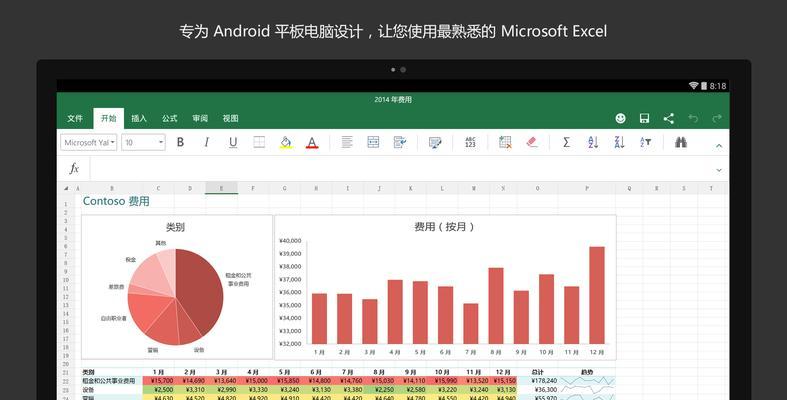Open text alignment options
This screenshot has width=787, height=400.
347,143
